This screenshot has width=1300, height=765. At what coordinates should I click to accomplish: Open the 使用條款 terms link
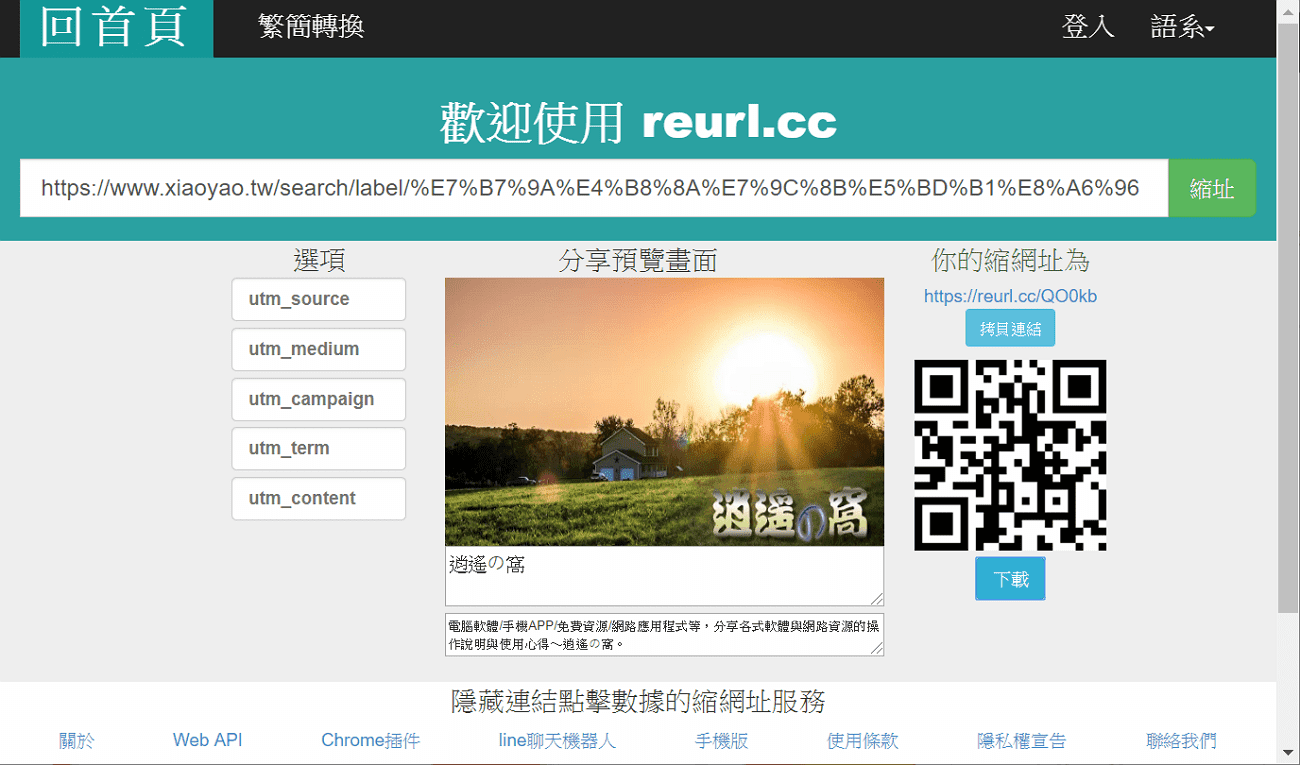tap(862, 740)
